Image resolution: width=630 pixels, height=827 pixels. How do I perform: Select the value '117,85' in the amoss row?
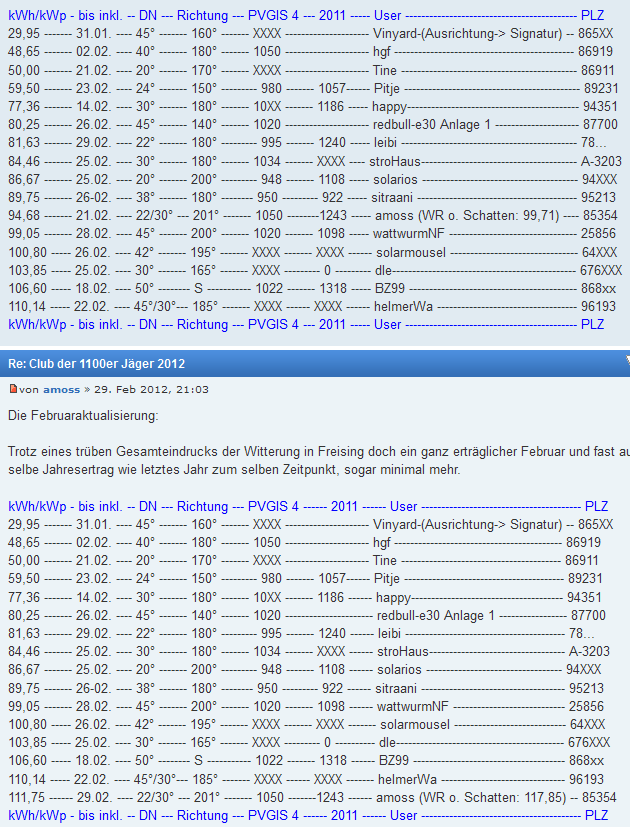click(x=544, y=797)
